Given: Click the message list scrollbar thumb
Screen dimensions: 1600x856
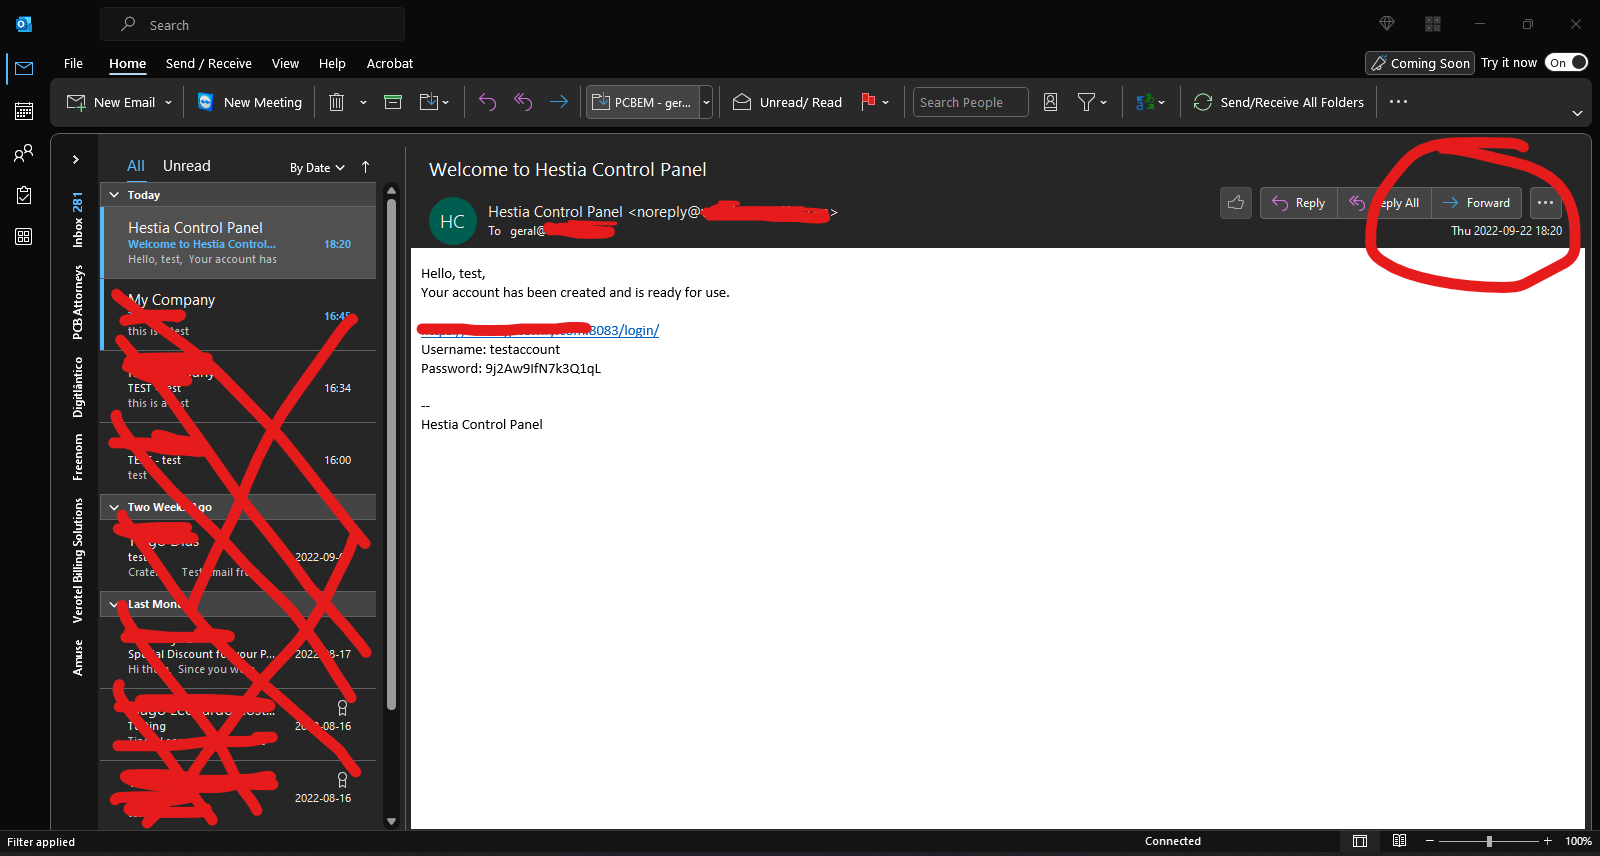Looking at the screenshot, I should pyautogui.click(x=391, y=455).
